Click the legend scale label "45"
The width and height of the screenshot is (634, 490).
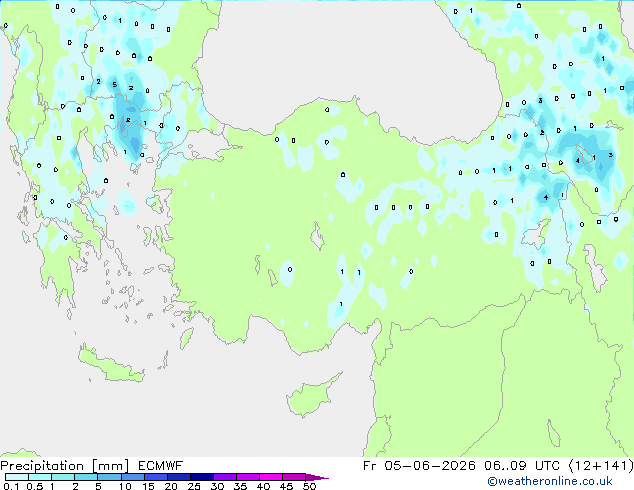(286, 486)
